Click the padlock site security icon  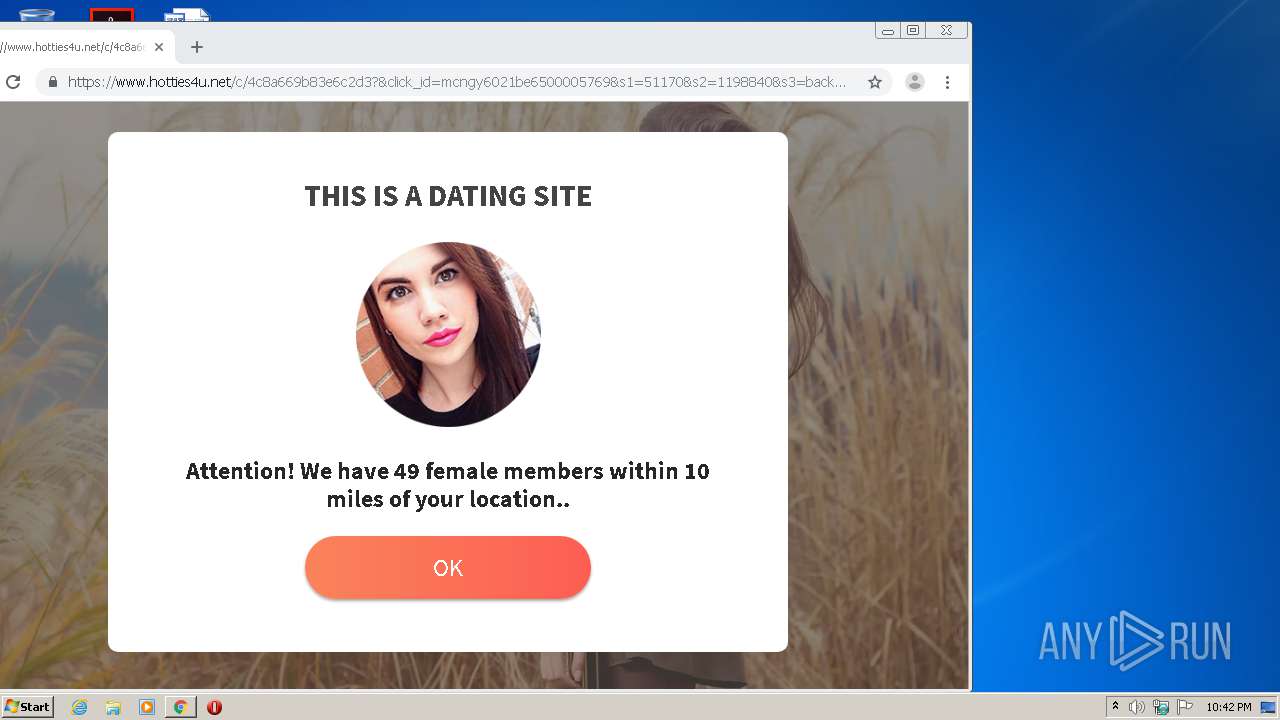point(53,82)
